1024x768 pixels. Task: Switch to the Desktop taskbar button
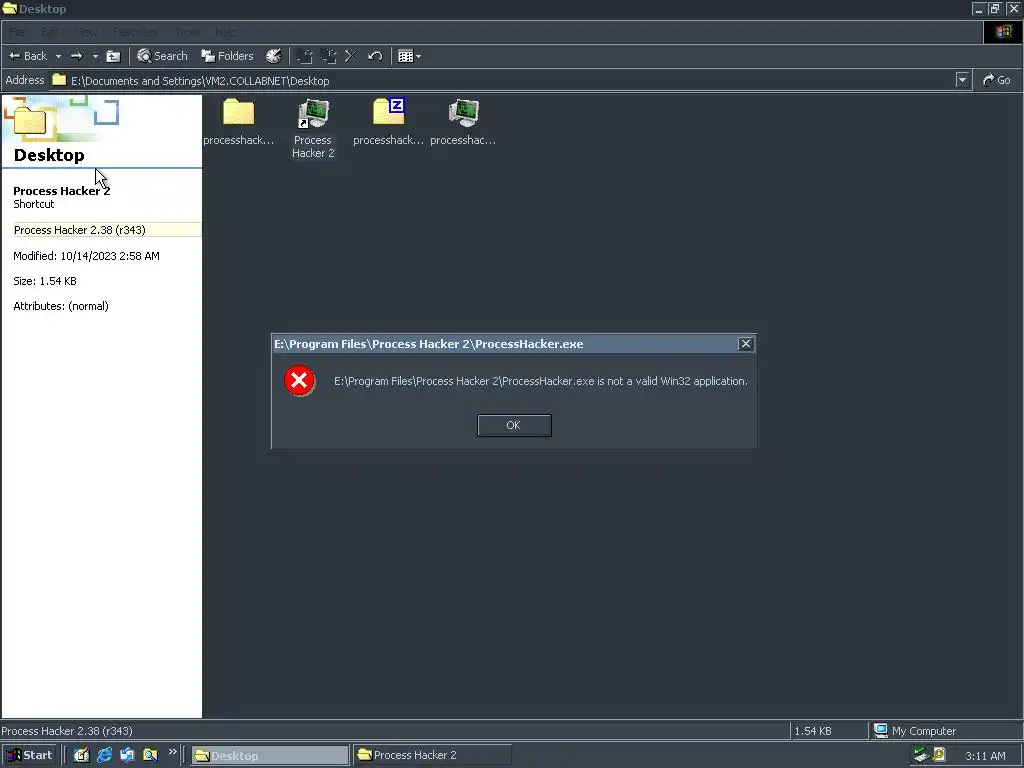pos(270,756)
